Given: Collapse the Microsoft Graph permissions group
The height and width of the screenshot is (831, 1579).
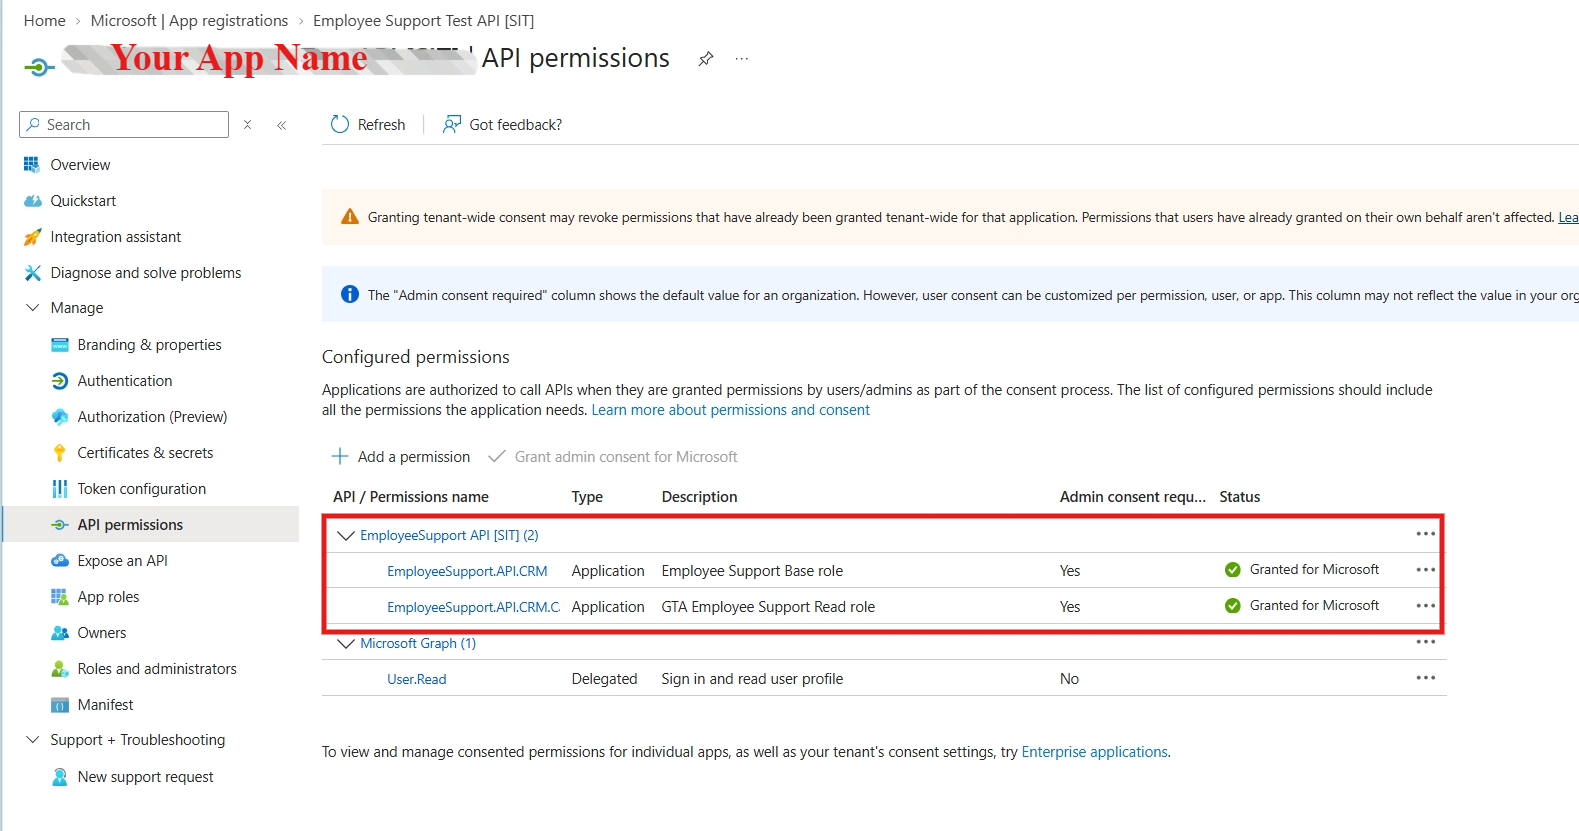Looking at the screenshot, I should (346, 644).
